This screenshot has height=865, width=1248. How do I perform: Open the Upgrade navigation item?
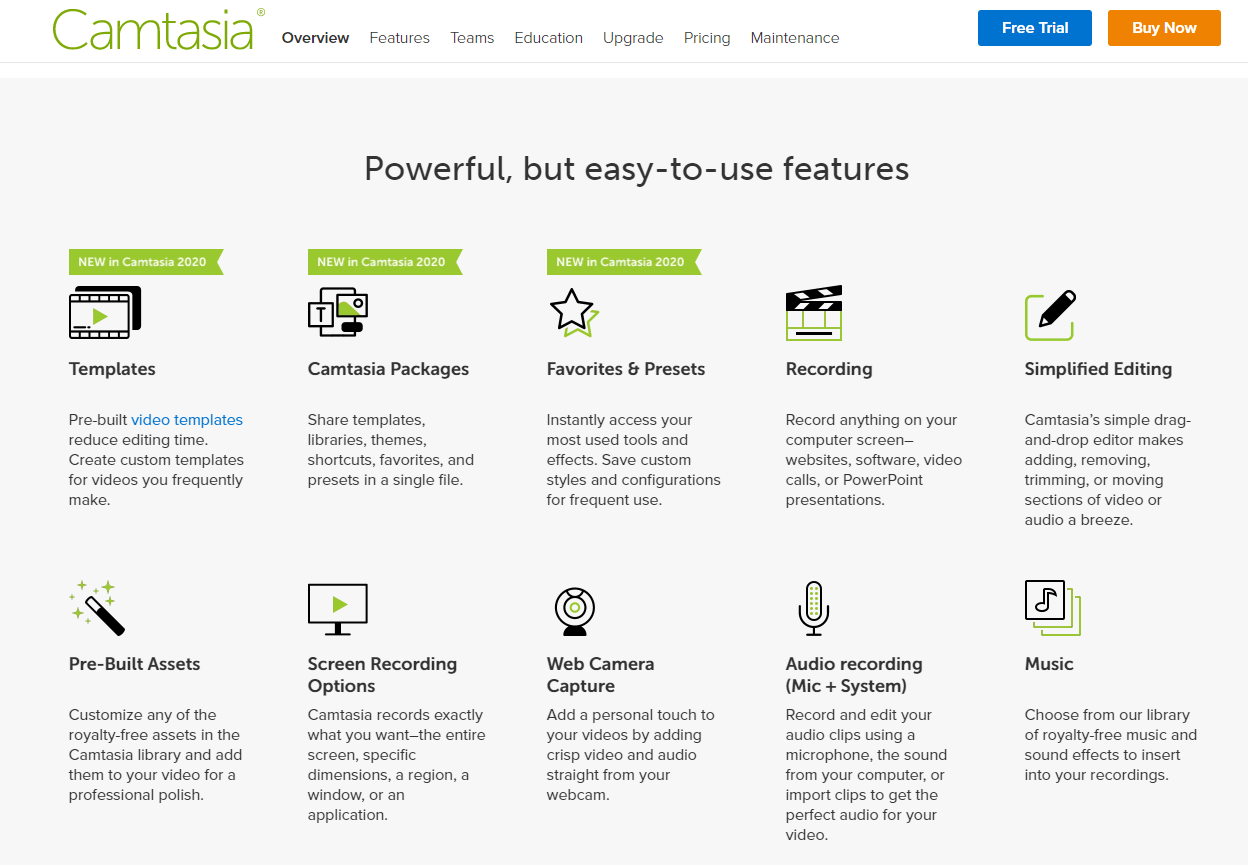coord(633,38)
